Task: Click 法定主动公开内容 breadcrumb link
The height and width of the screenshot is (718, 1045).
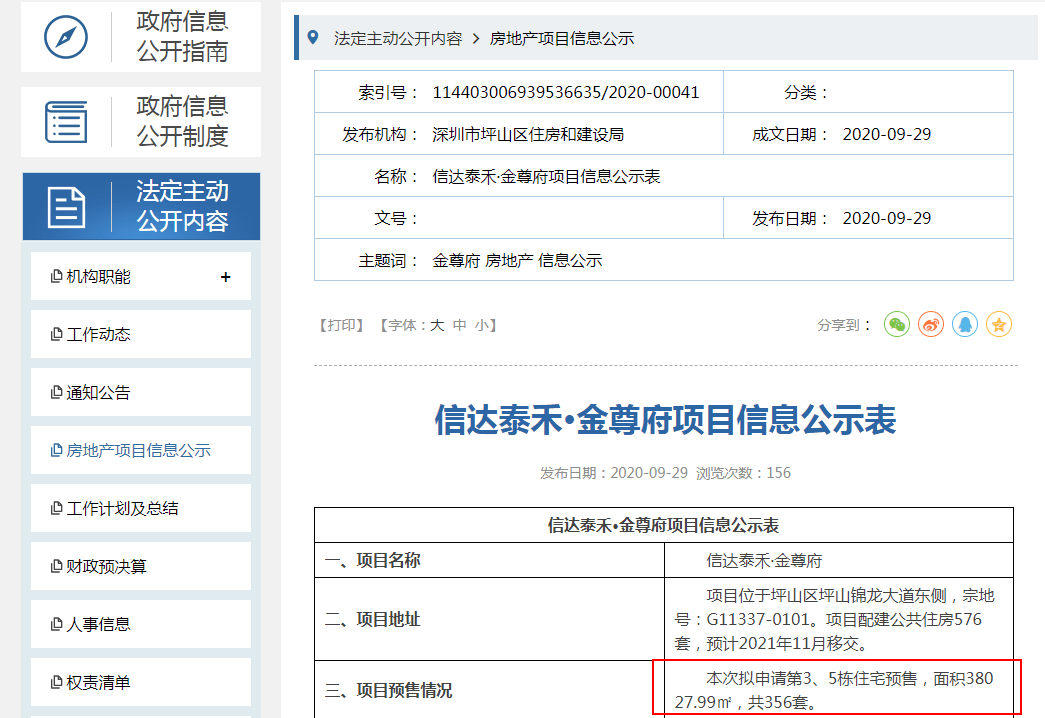Action: [x=398, y=39]
